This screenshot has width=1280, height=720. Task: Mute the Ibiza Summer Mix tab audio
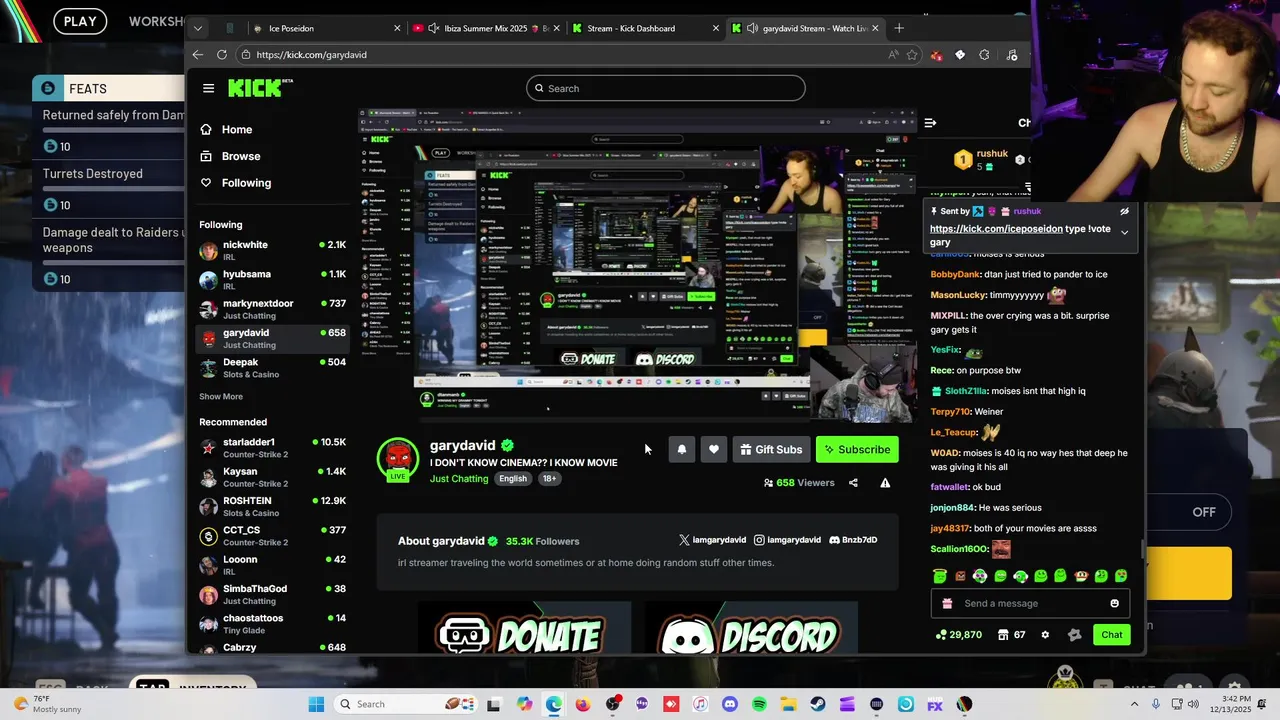(433, 28)
